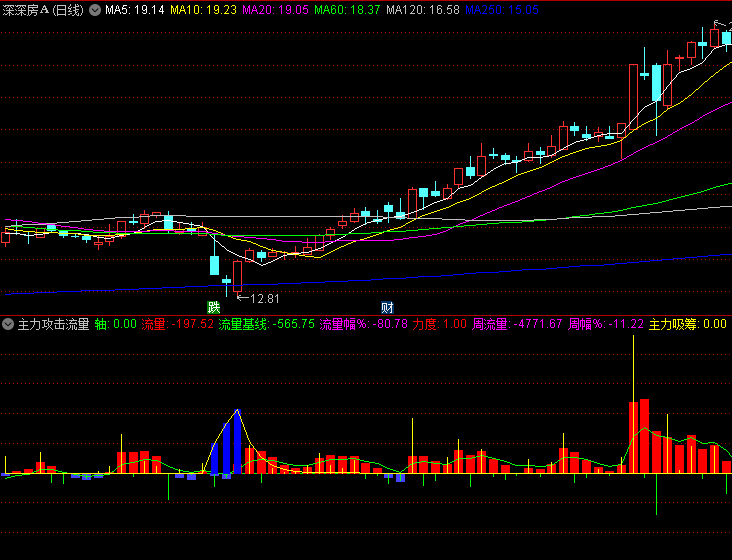Screen dimensions: 732x560
Task: Click the 轴: 0.00 value
Action: pyautogui.click(x=116, y=324)
